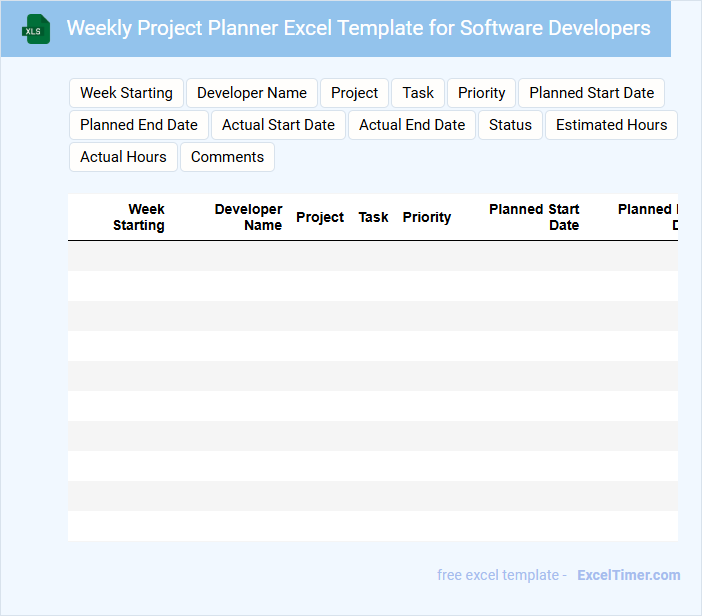
Task: Open the ExcelTimer.com link
Action: point(628,575)
